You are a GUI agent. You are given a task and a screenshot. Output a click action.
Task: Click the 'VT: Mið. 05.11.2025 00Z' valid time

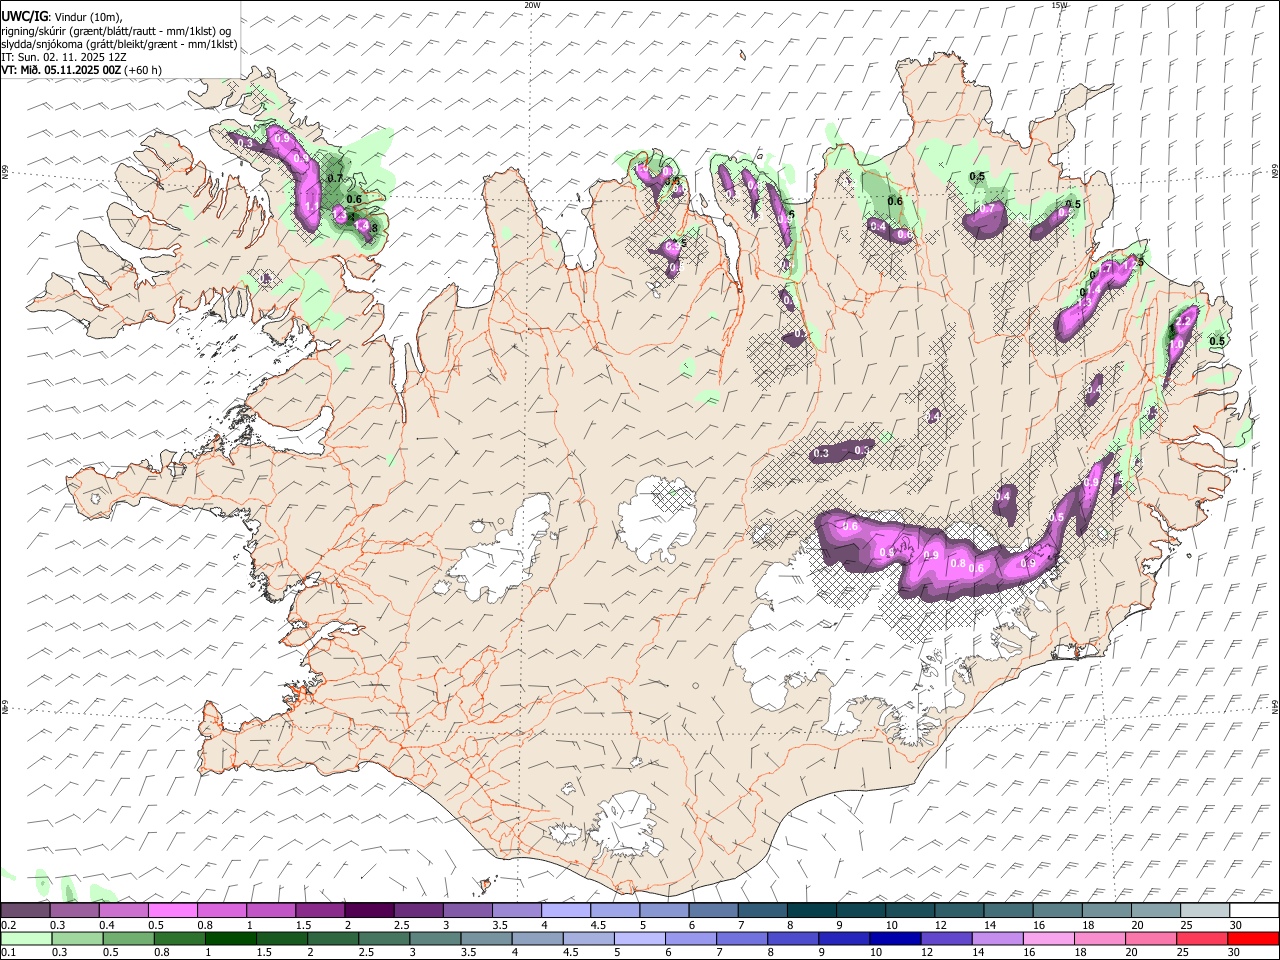click(62, 70)
